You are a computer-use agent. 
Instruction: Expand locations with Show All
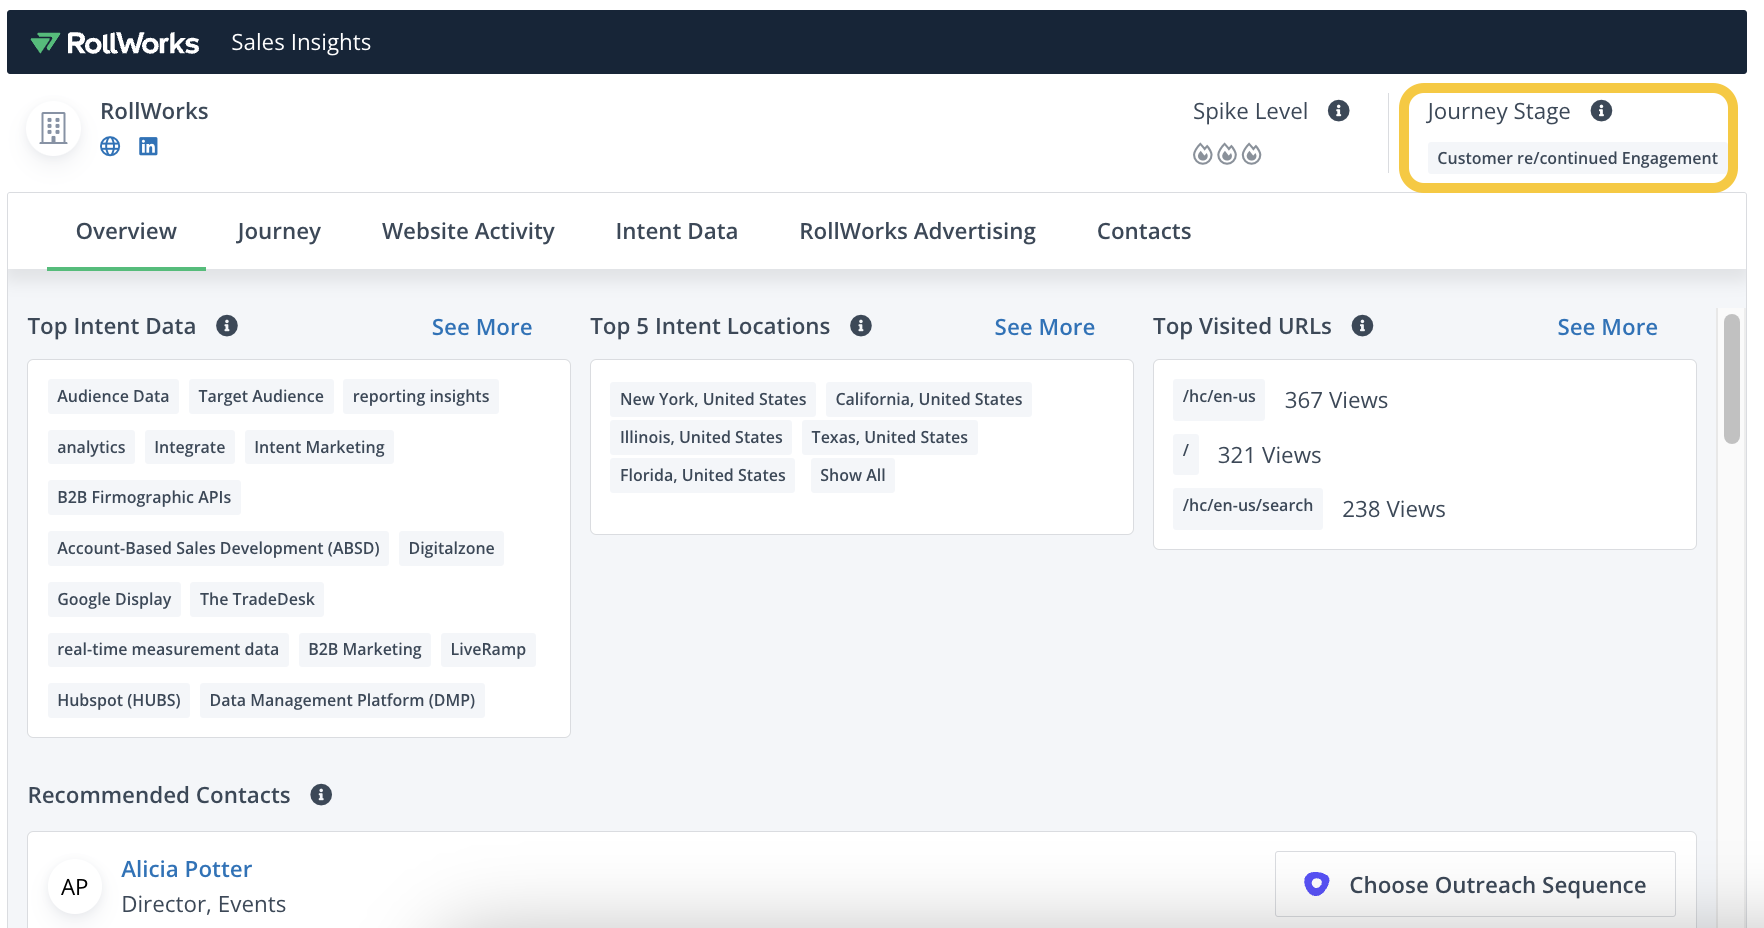pos(852,476)
